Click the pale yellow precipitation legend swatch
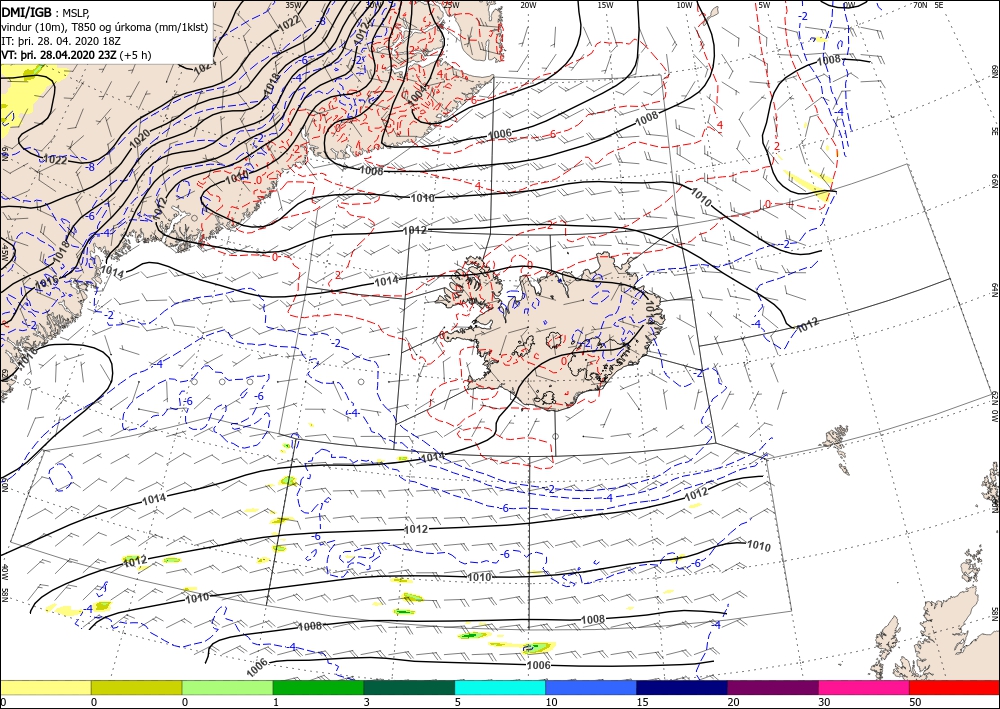Viewport: 1000px width, 709px height. coord(45,687)
